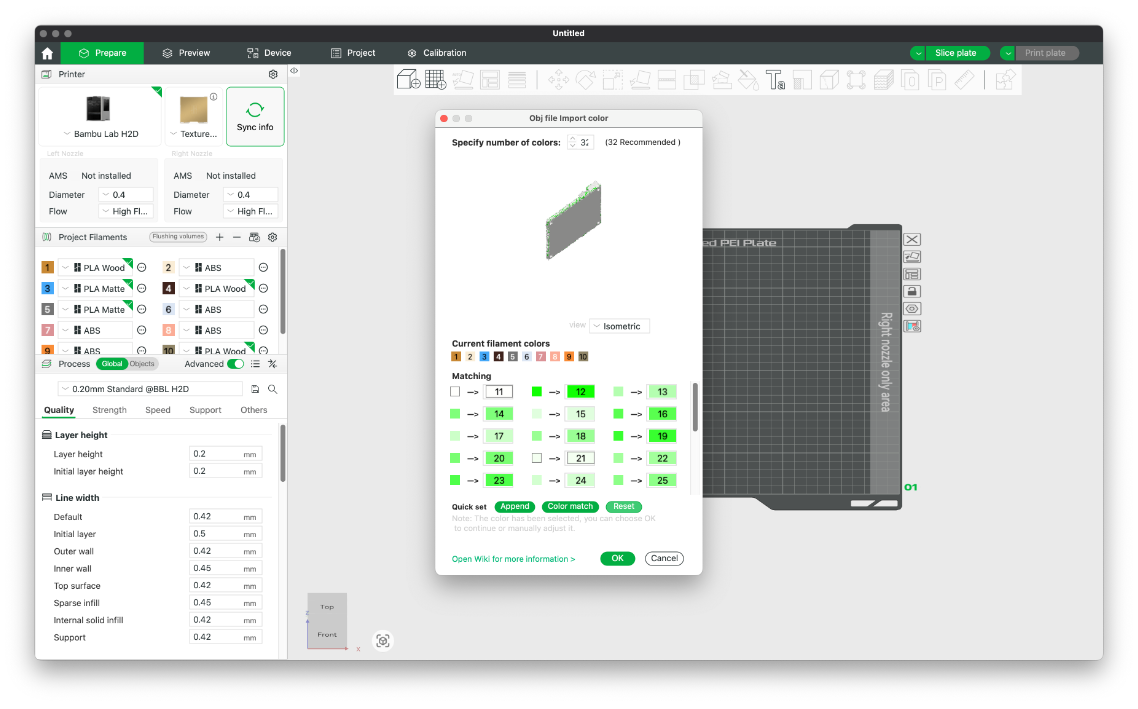The height and width of the screenshot is (709, 1138).
Task: Toggle the plate visibility eye icon
Action: [x=912, y=309]
